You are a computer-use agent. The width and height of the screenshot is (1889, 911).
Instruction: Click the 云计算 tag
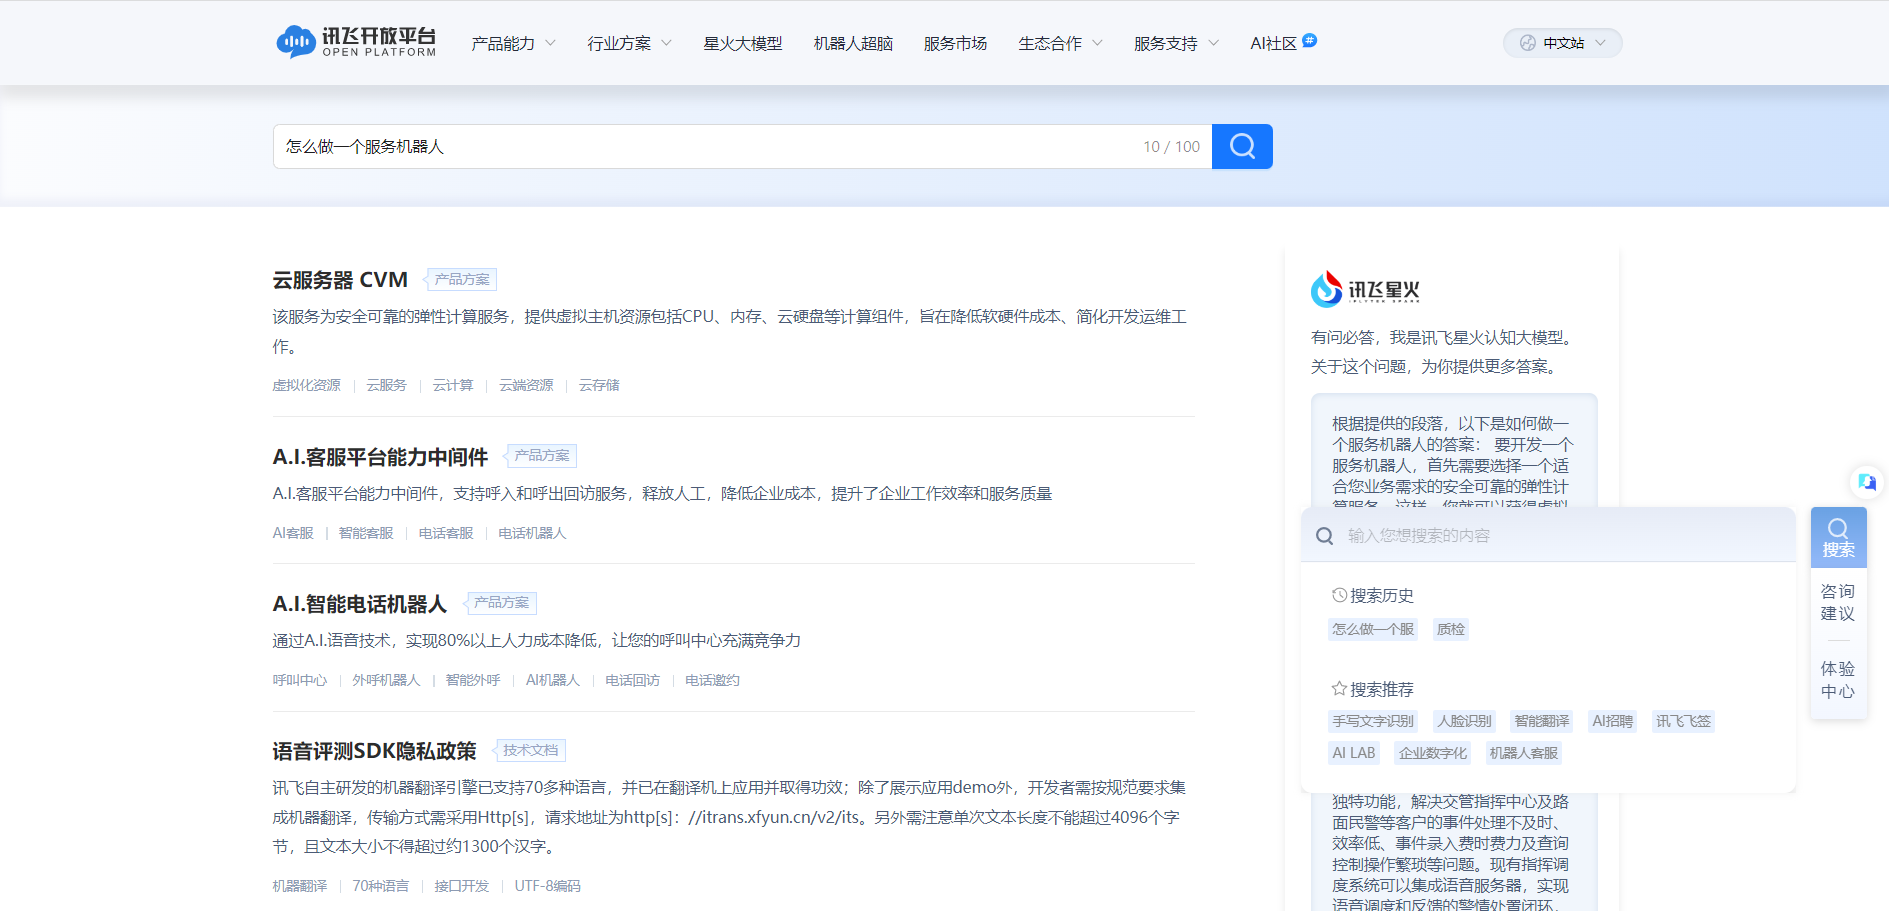point(452,385)
